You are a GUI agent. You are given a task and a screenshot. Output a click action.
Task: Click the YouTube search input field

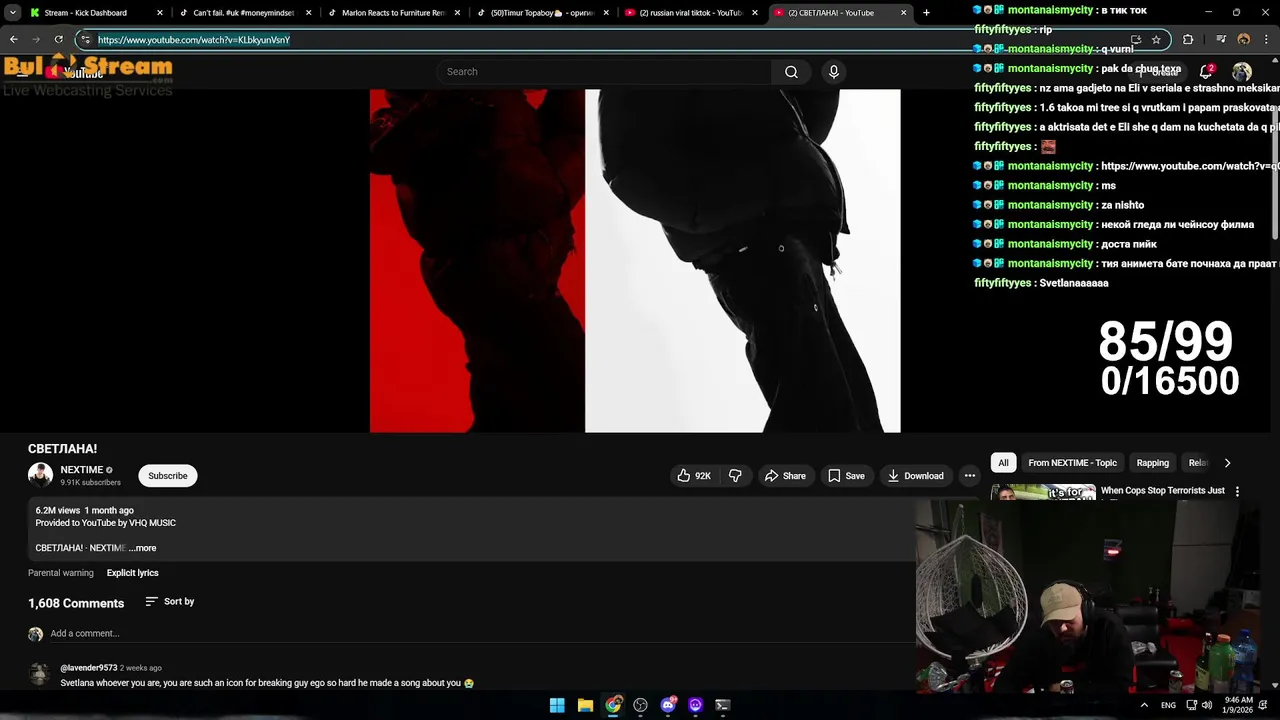point(604,72)
